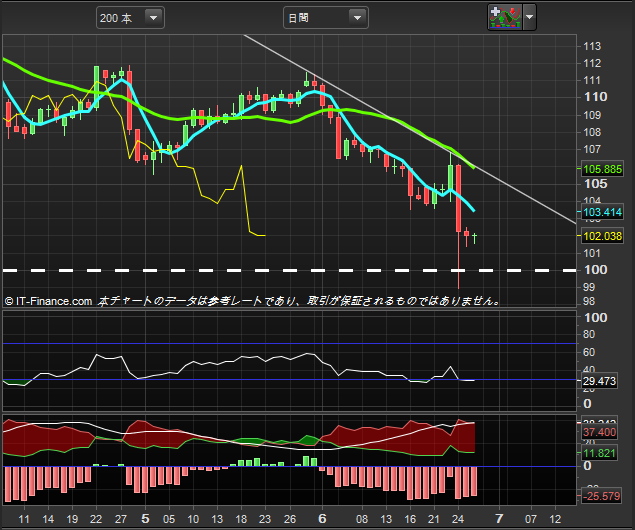Click the green 105.885 price label
This screenshot has width=635, height=530.
[x=602, y=169]
